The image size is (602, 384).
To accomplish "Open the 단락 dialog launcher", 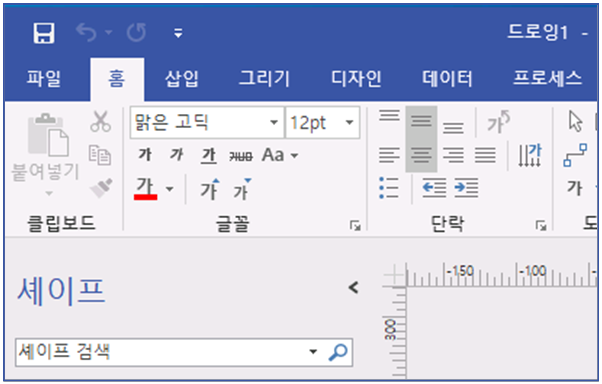I will [541, 225].
